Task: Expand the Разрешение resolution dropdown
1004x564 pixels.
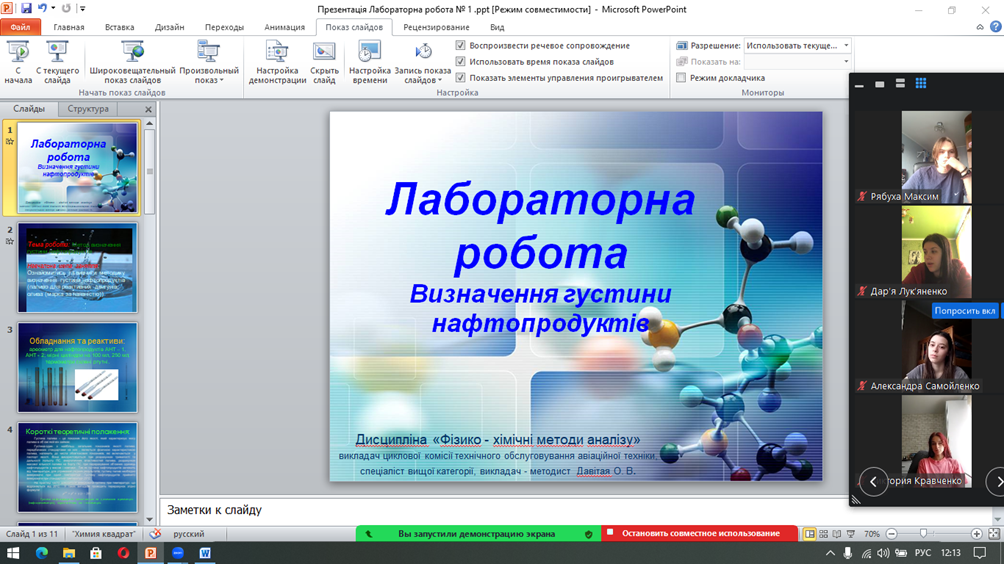Action: click(846, 46)
